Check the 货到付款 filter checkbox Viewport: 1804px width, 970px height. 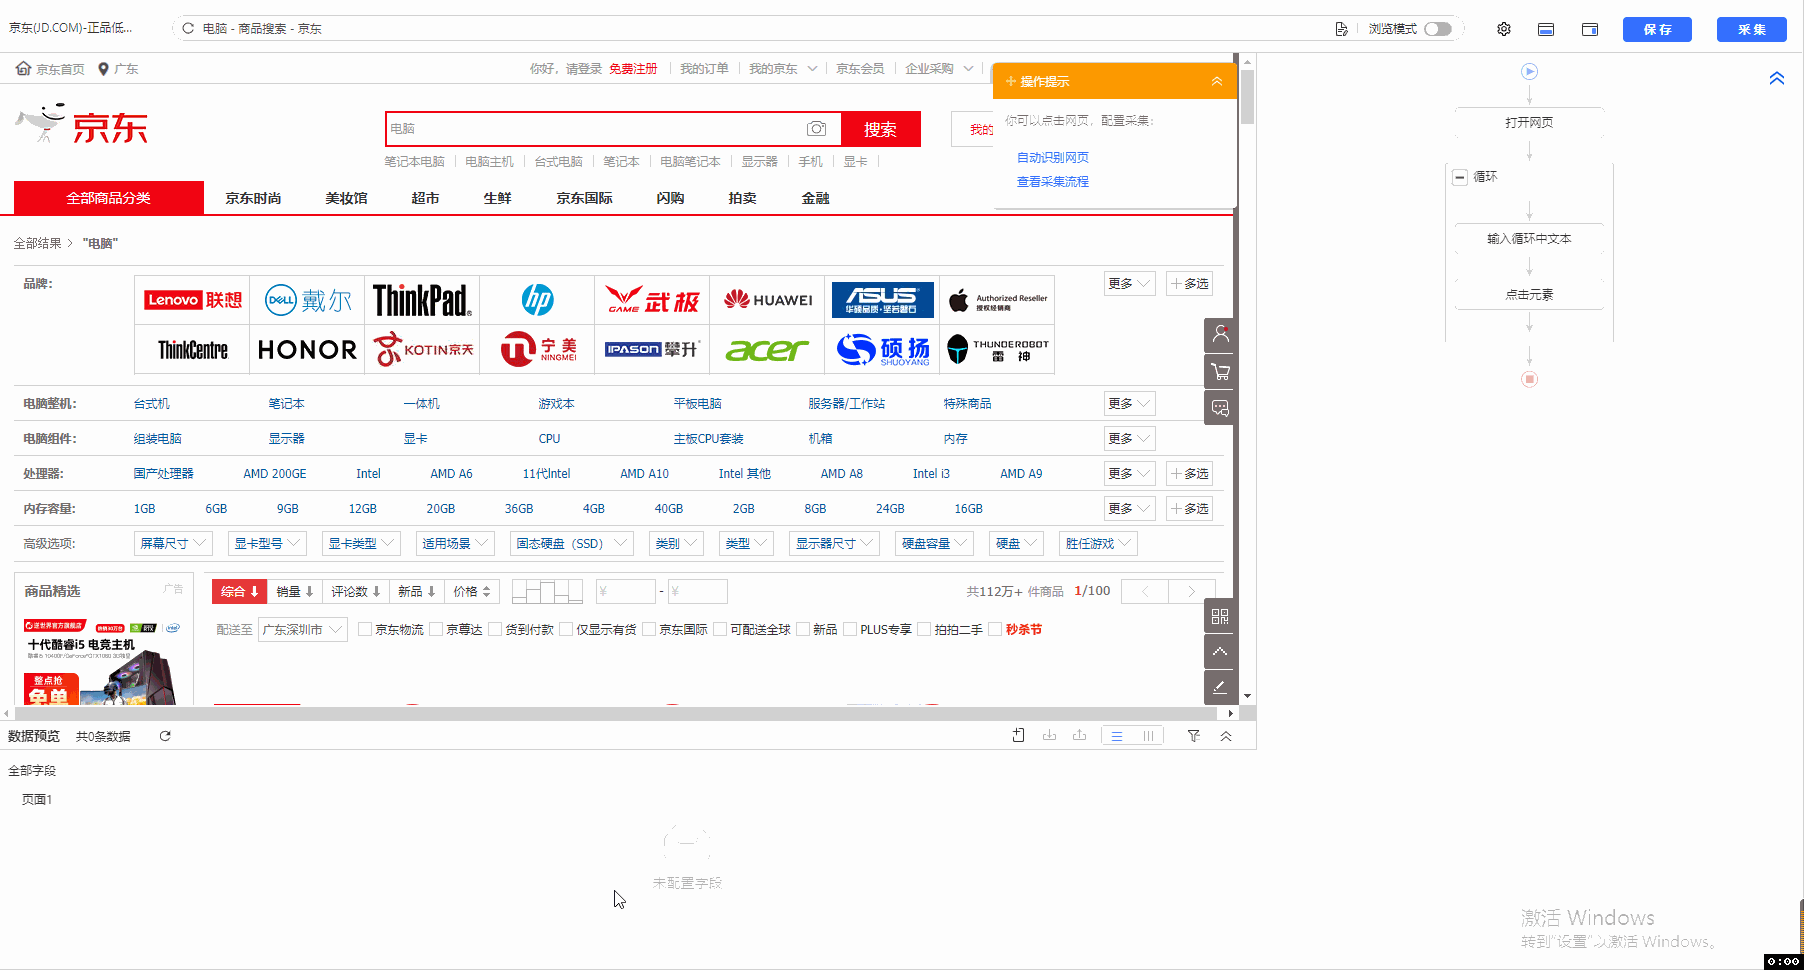pos(495,629)
